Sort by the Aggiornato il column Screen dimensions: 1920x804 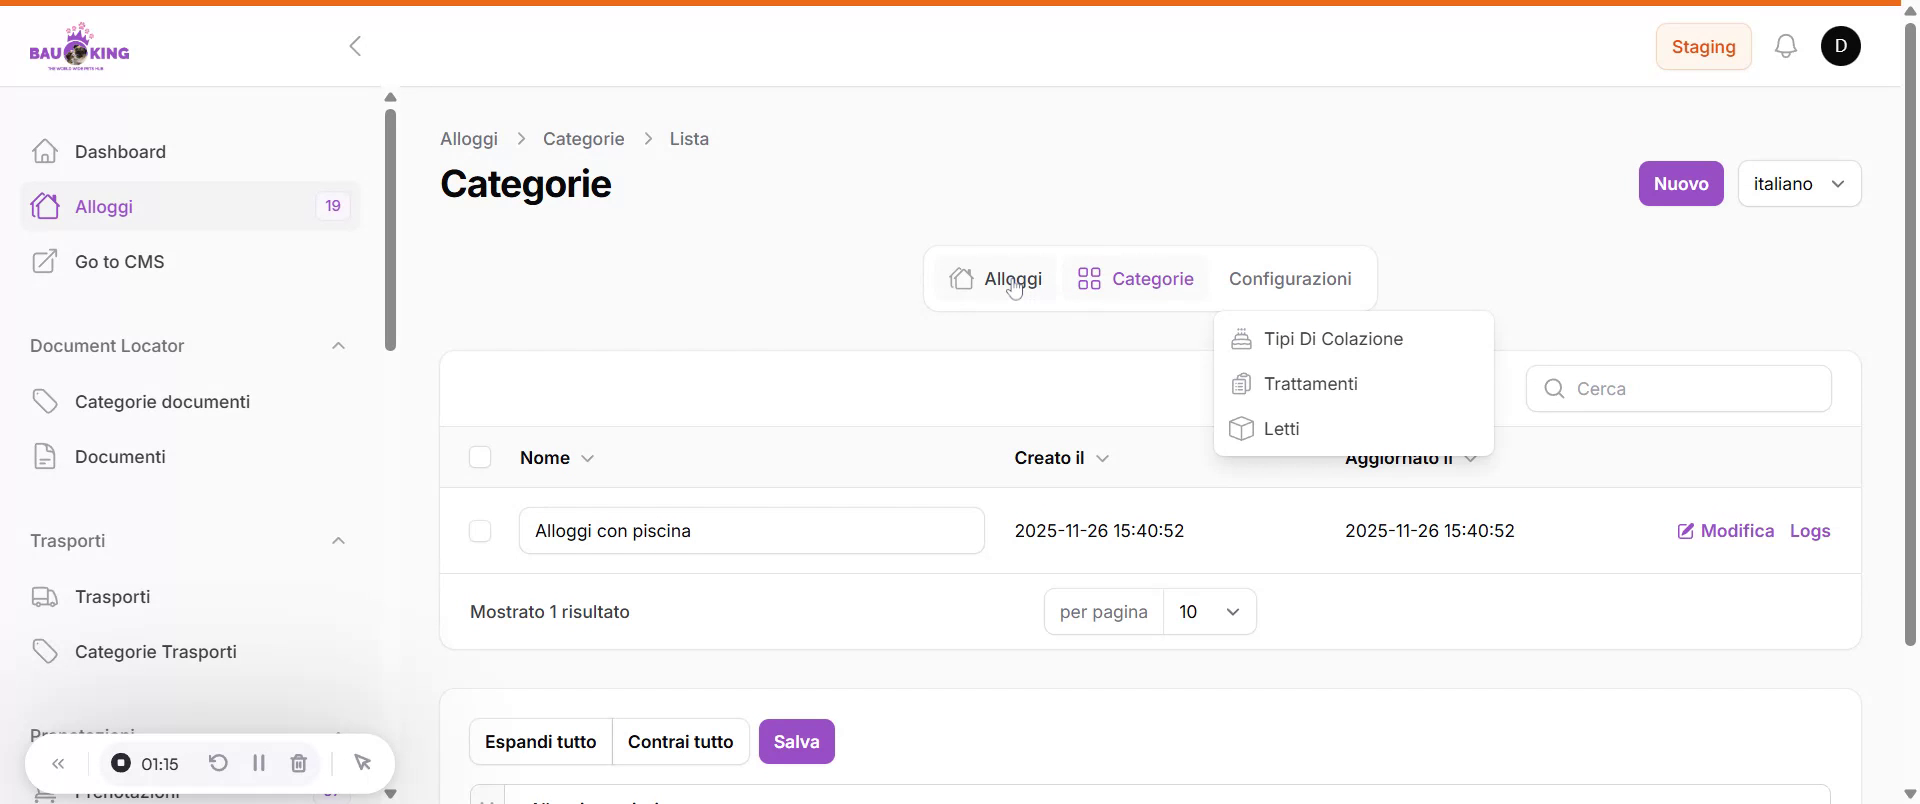(x=1410, y=459)
